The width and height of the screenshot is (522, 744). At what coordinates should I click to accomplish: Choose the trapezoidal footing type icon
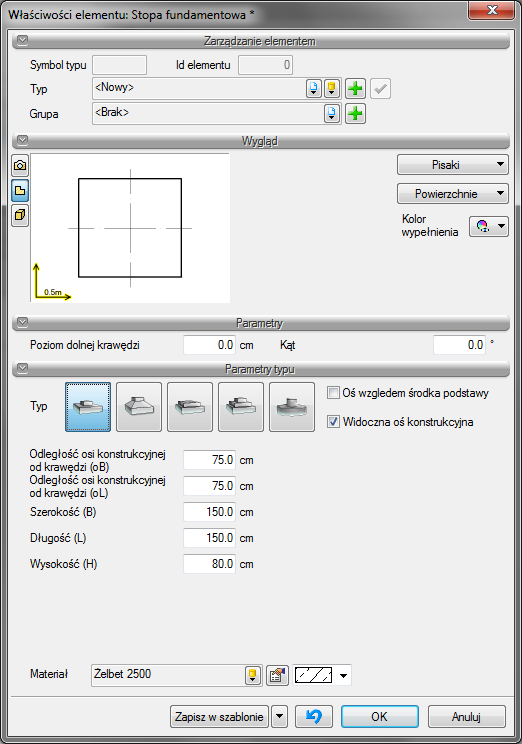pos(139,407)
